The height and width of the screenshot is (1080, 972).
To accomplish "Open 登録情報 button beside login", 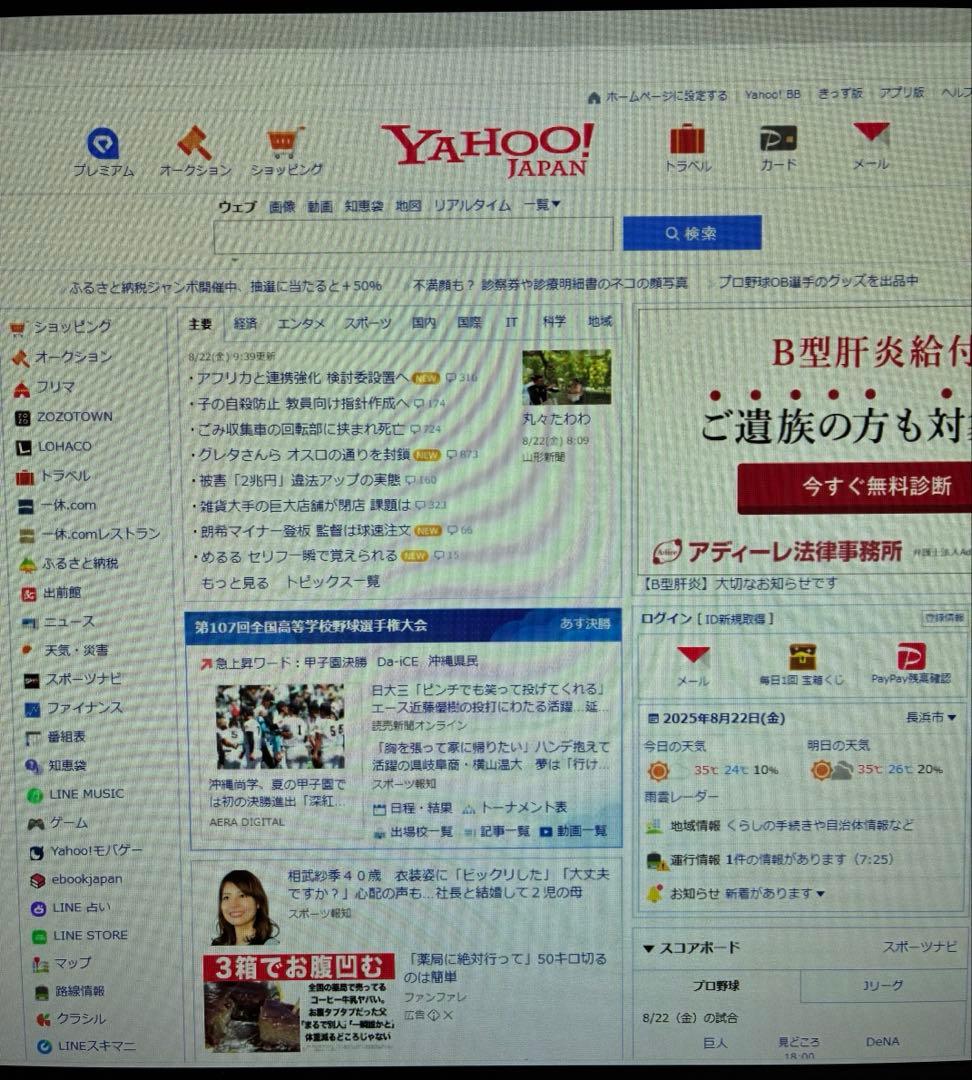I will (x=944, y=618).
